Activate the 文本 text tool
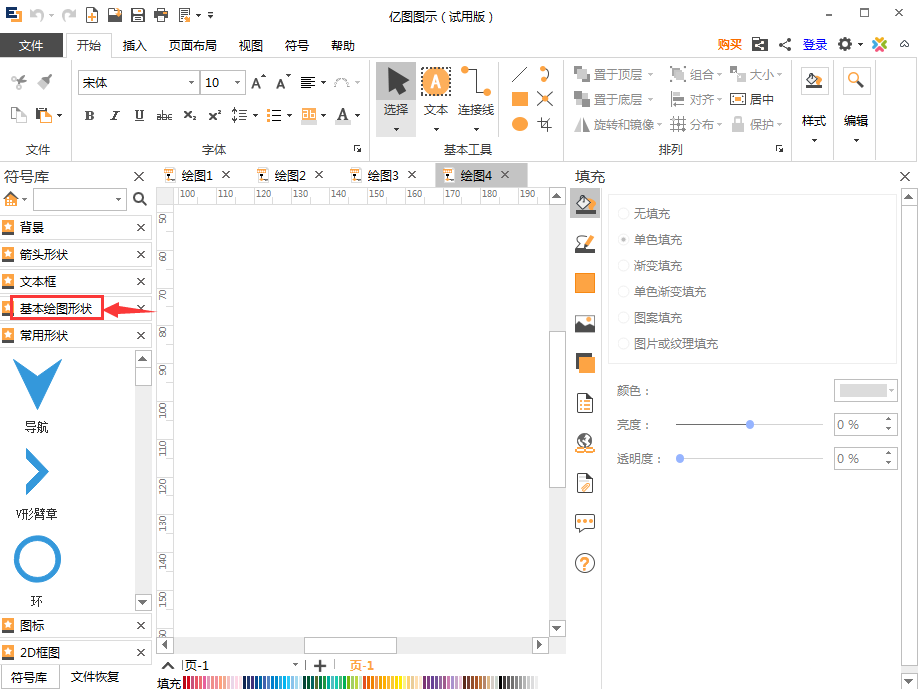This screenshot has height=689, width=920. tap(436, 97)
